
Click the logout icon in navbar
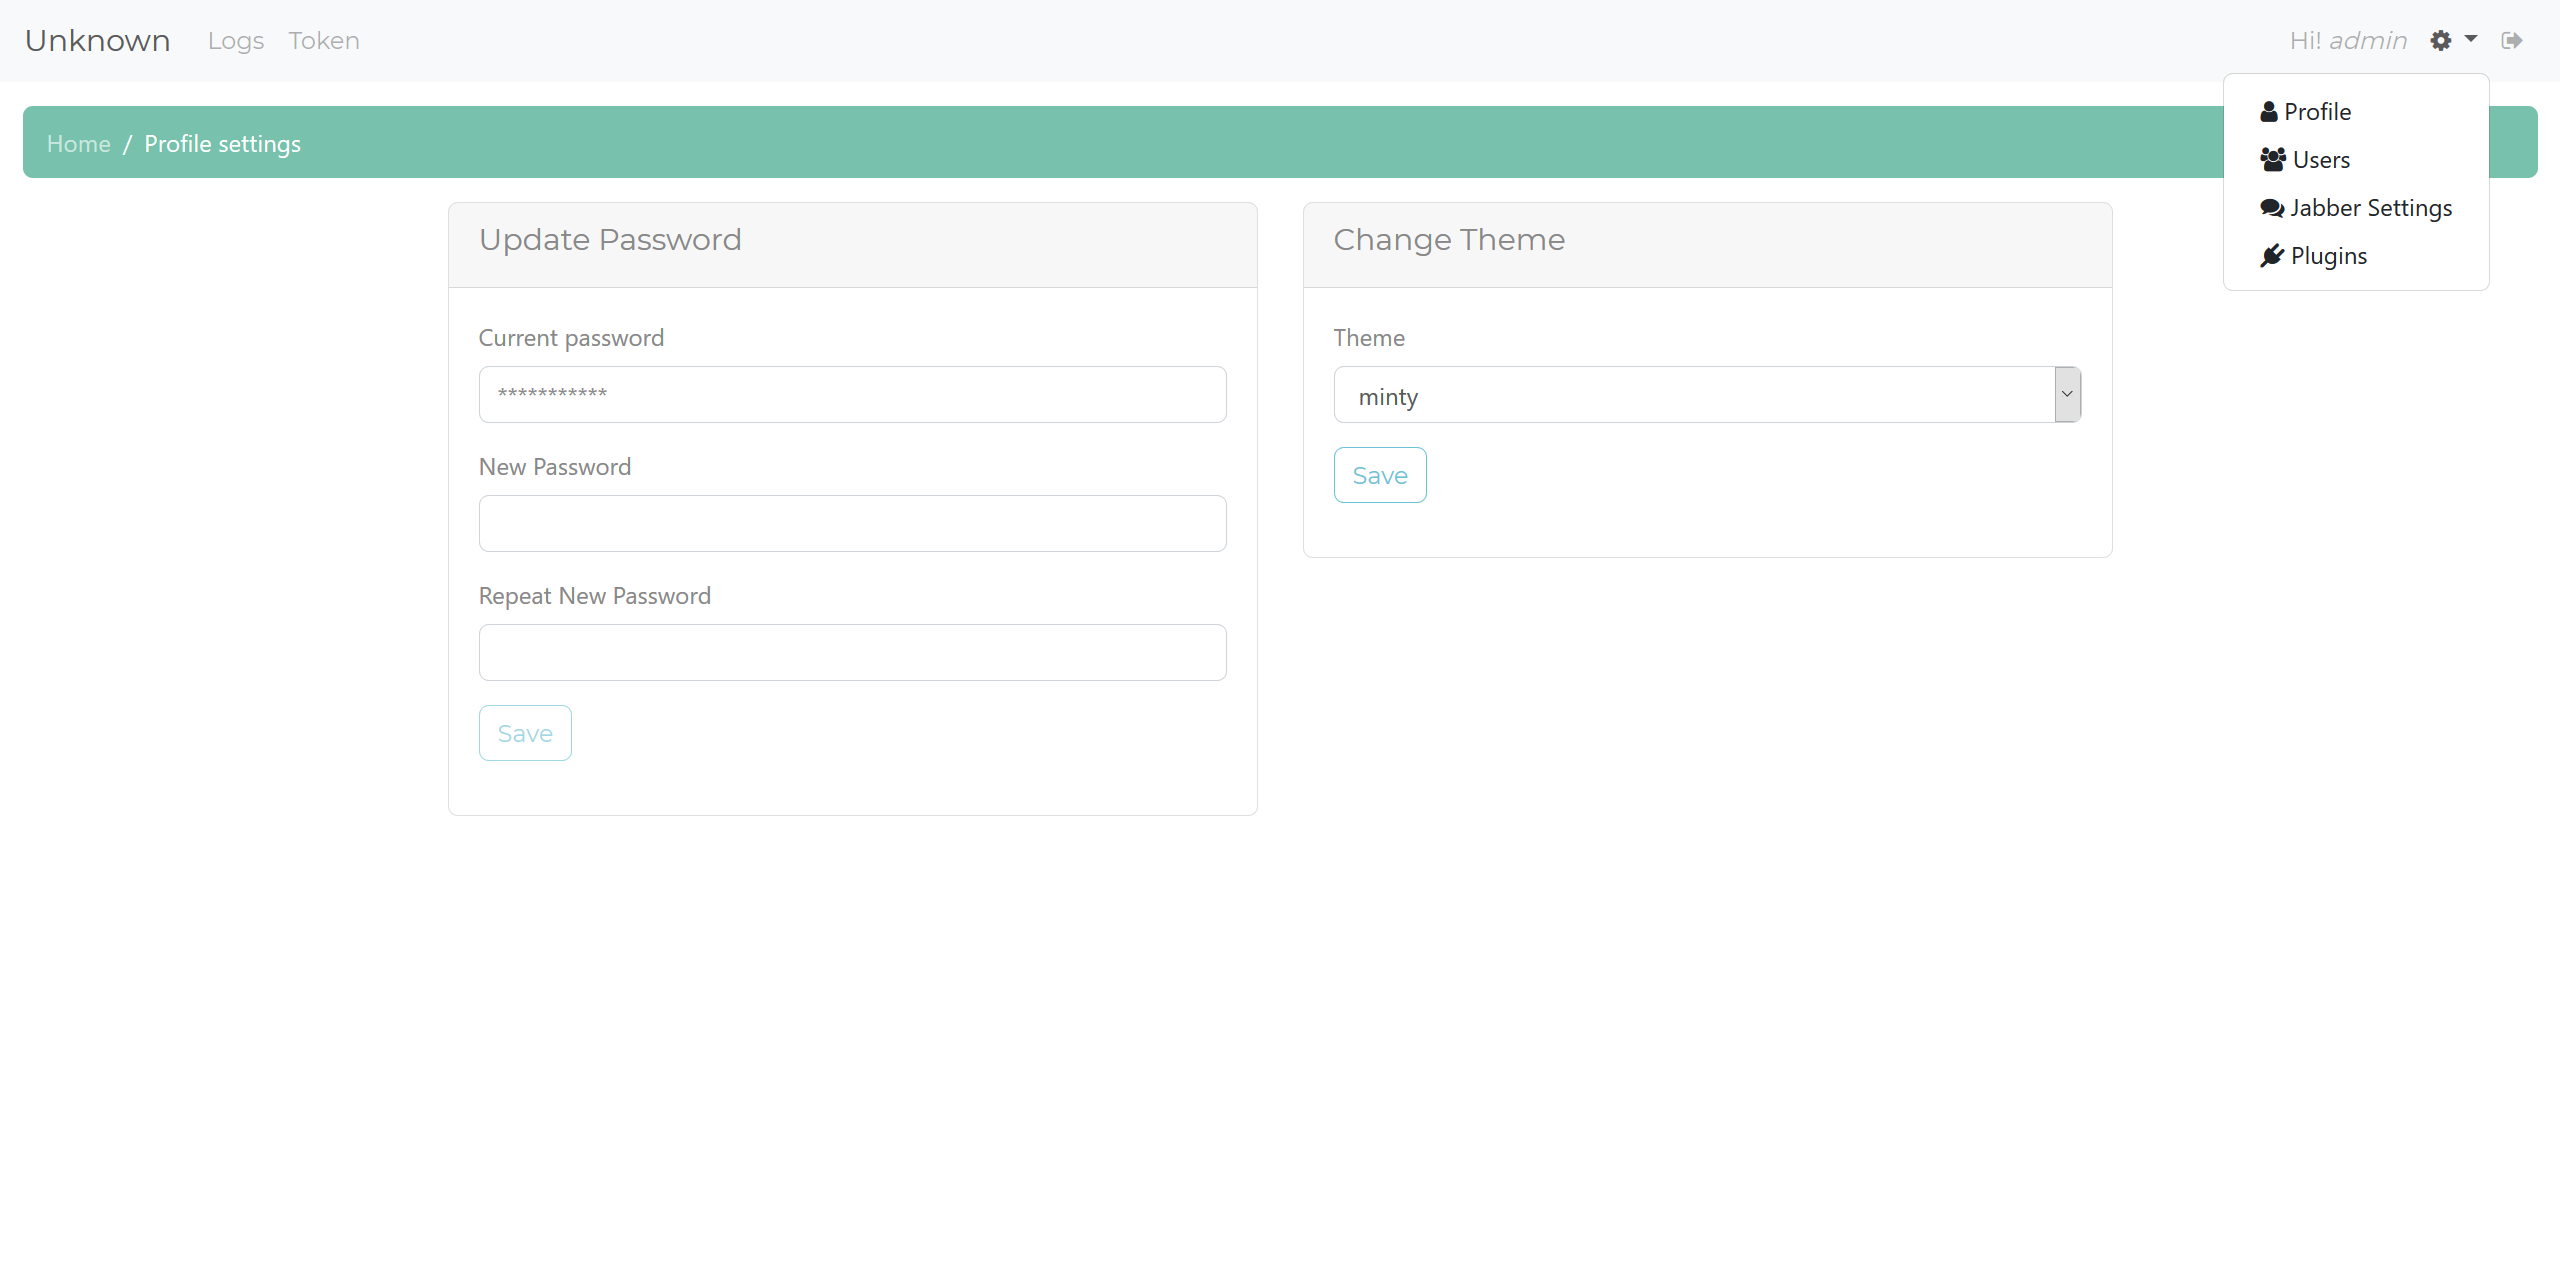[2512, 41]
